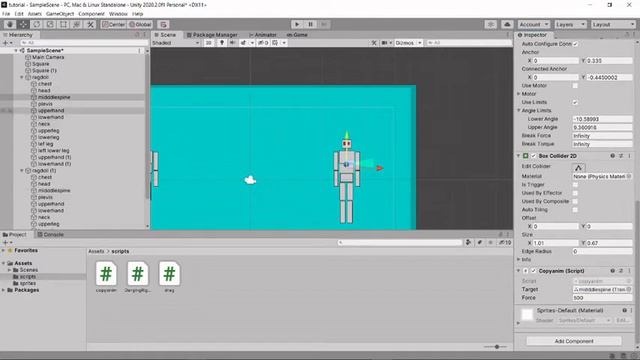Image resolution: width=640 pixels, height=360 pixels.
Task: Click the Play button
Action: [x=297, y=24]
